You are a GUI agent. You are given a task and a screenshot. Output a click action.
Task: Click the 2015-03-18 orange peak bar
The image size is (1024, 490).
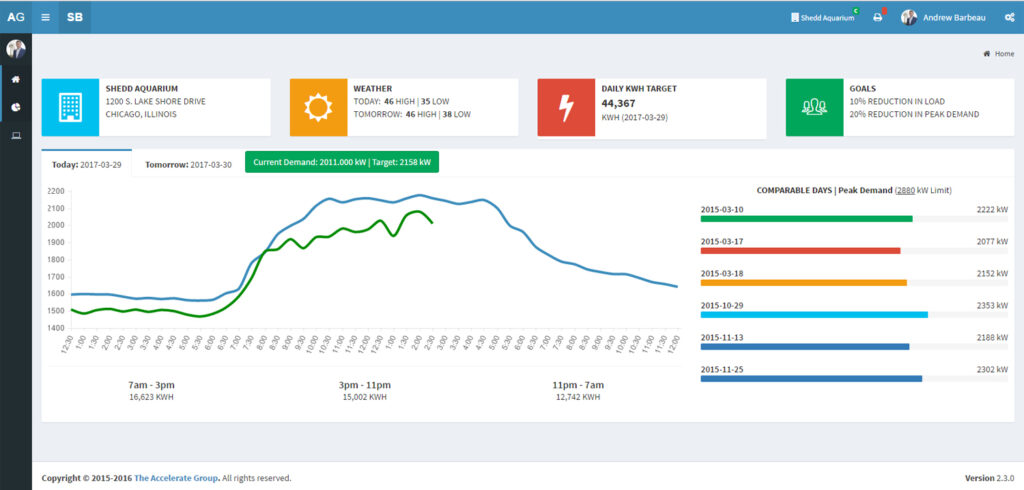(x=804, y=283)
